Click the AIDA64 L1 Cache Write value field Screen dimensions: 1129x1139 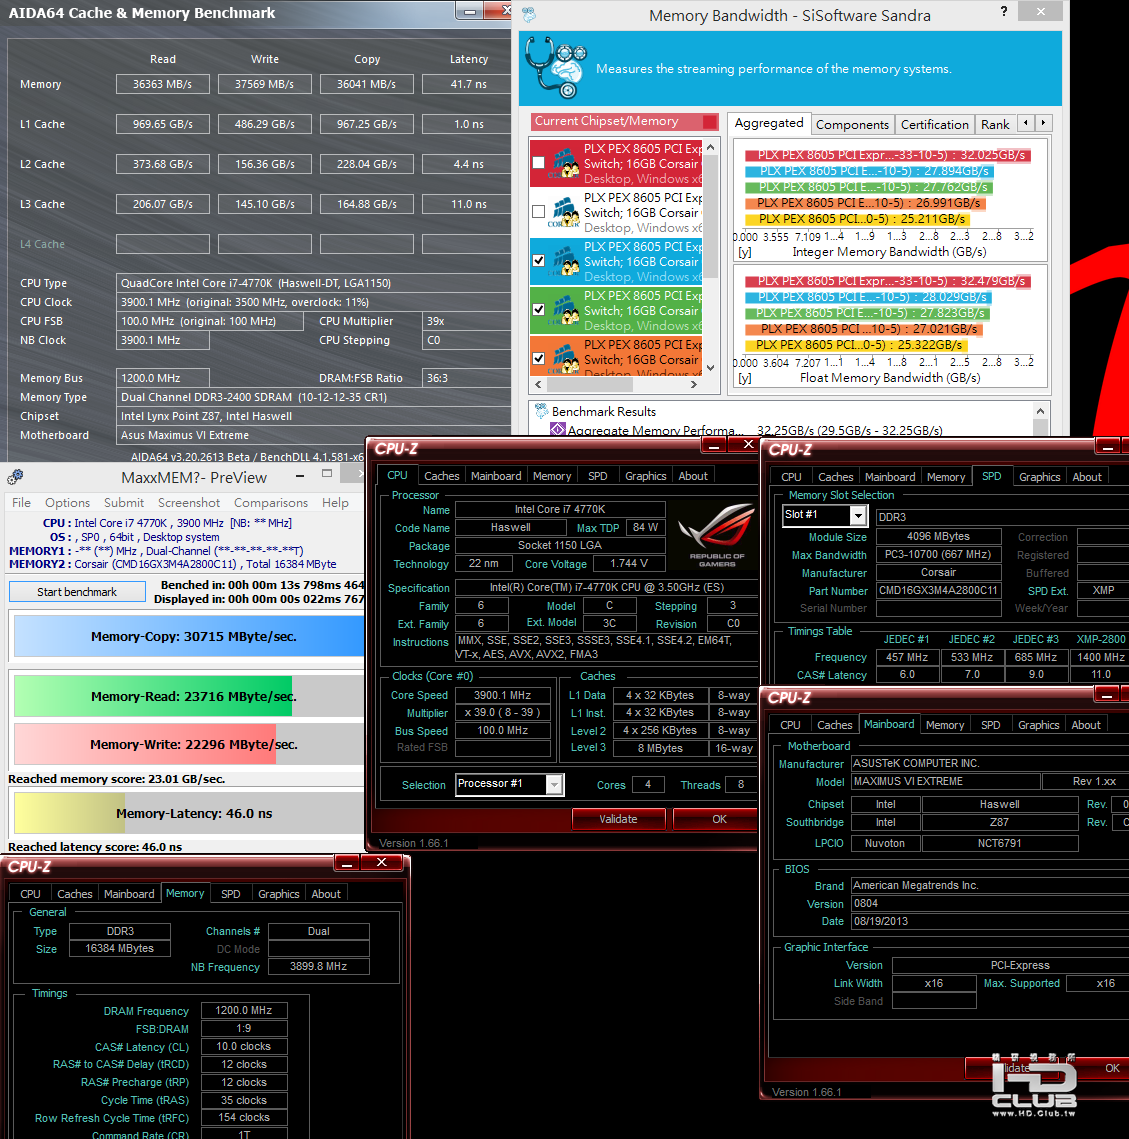(x=264, y=124)
